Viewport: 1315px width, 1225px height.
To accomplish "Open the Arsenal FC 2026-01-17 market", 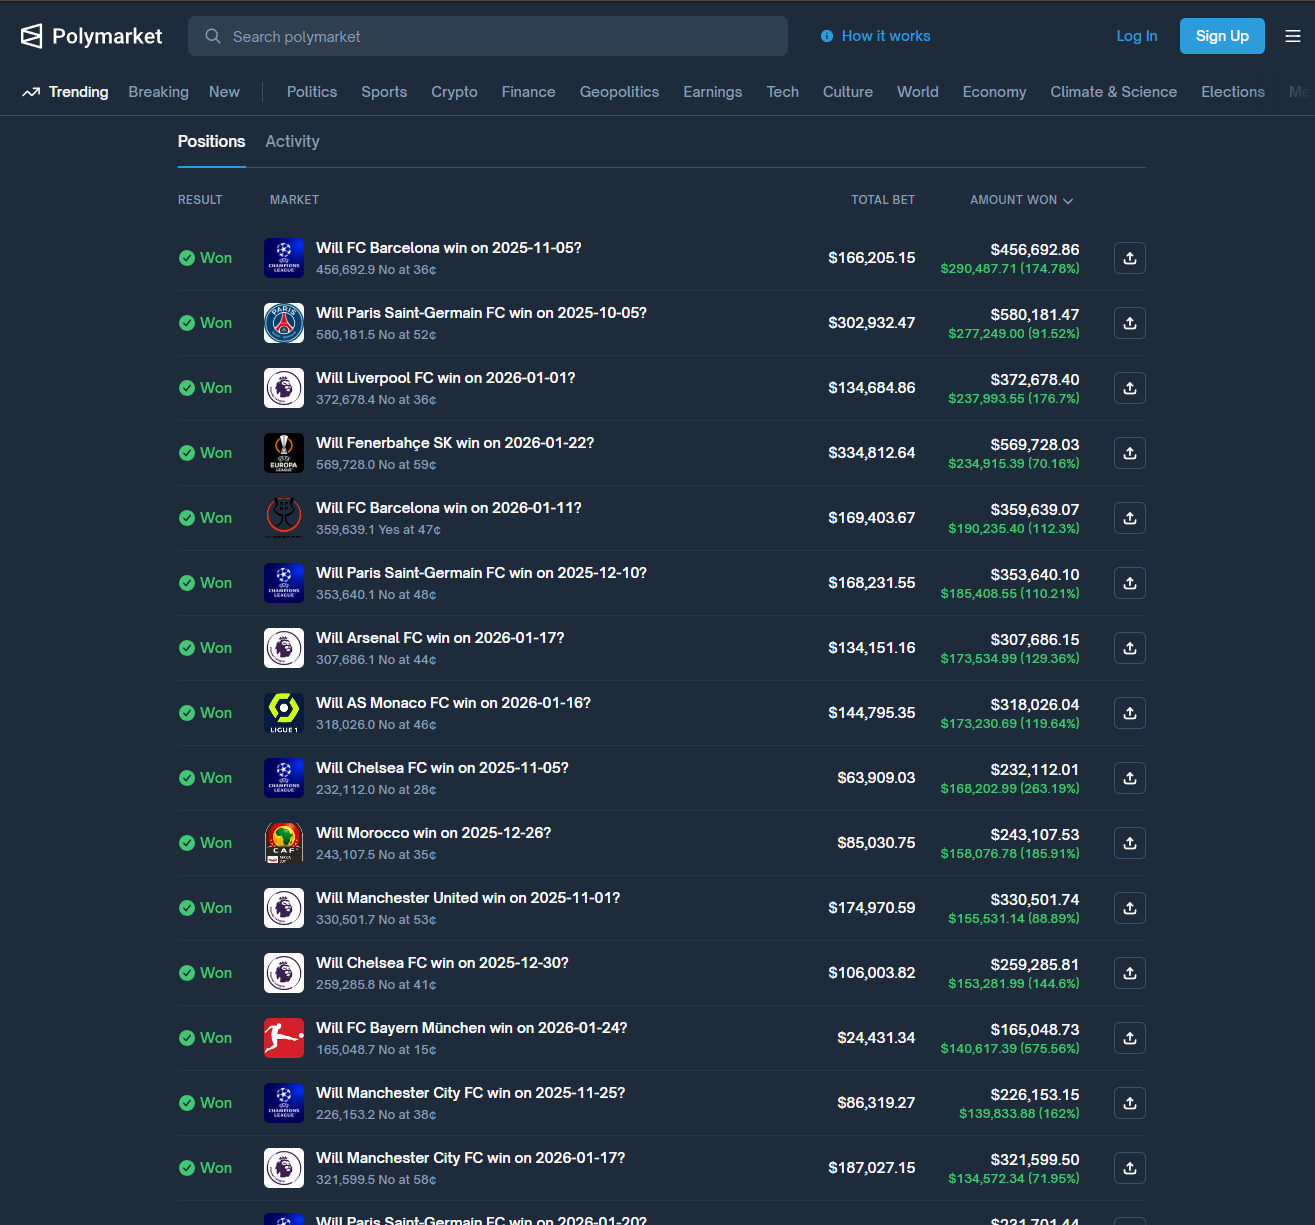I will click(440, 638).
